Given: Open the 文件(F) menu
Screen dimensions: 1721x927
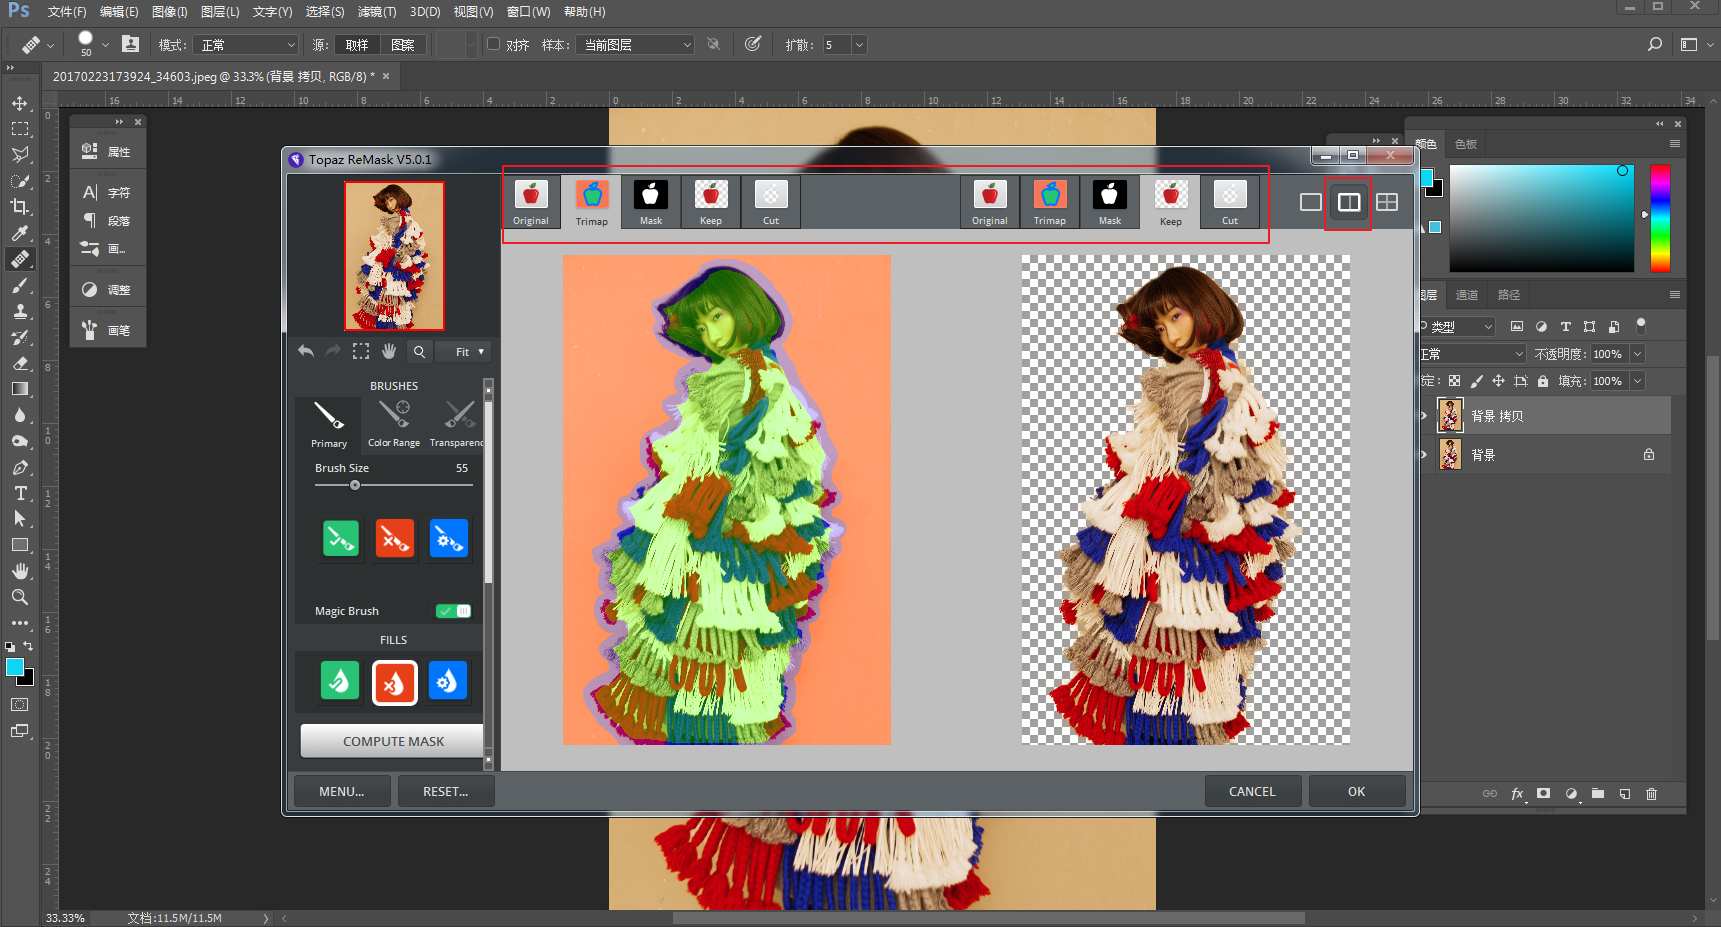Looking at the screenshot, I should pos(67,12).
